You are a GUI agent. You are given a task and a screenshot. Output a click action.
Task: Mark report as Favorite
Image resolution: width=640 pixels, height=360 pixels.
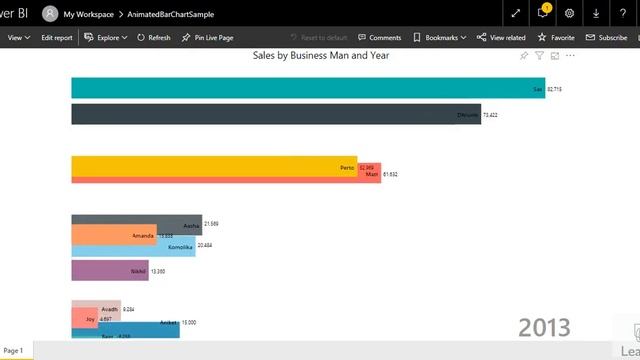pos(556,38)
